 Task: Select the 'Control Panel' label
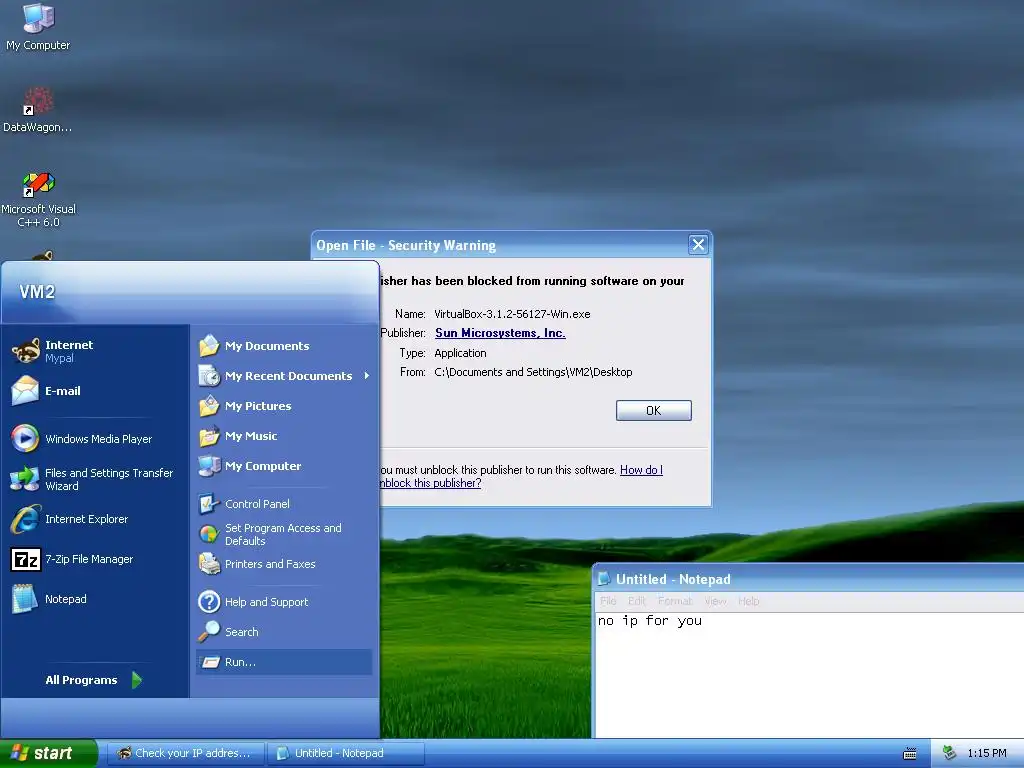(x=257, y=504)
